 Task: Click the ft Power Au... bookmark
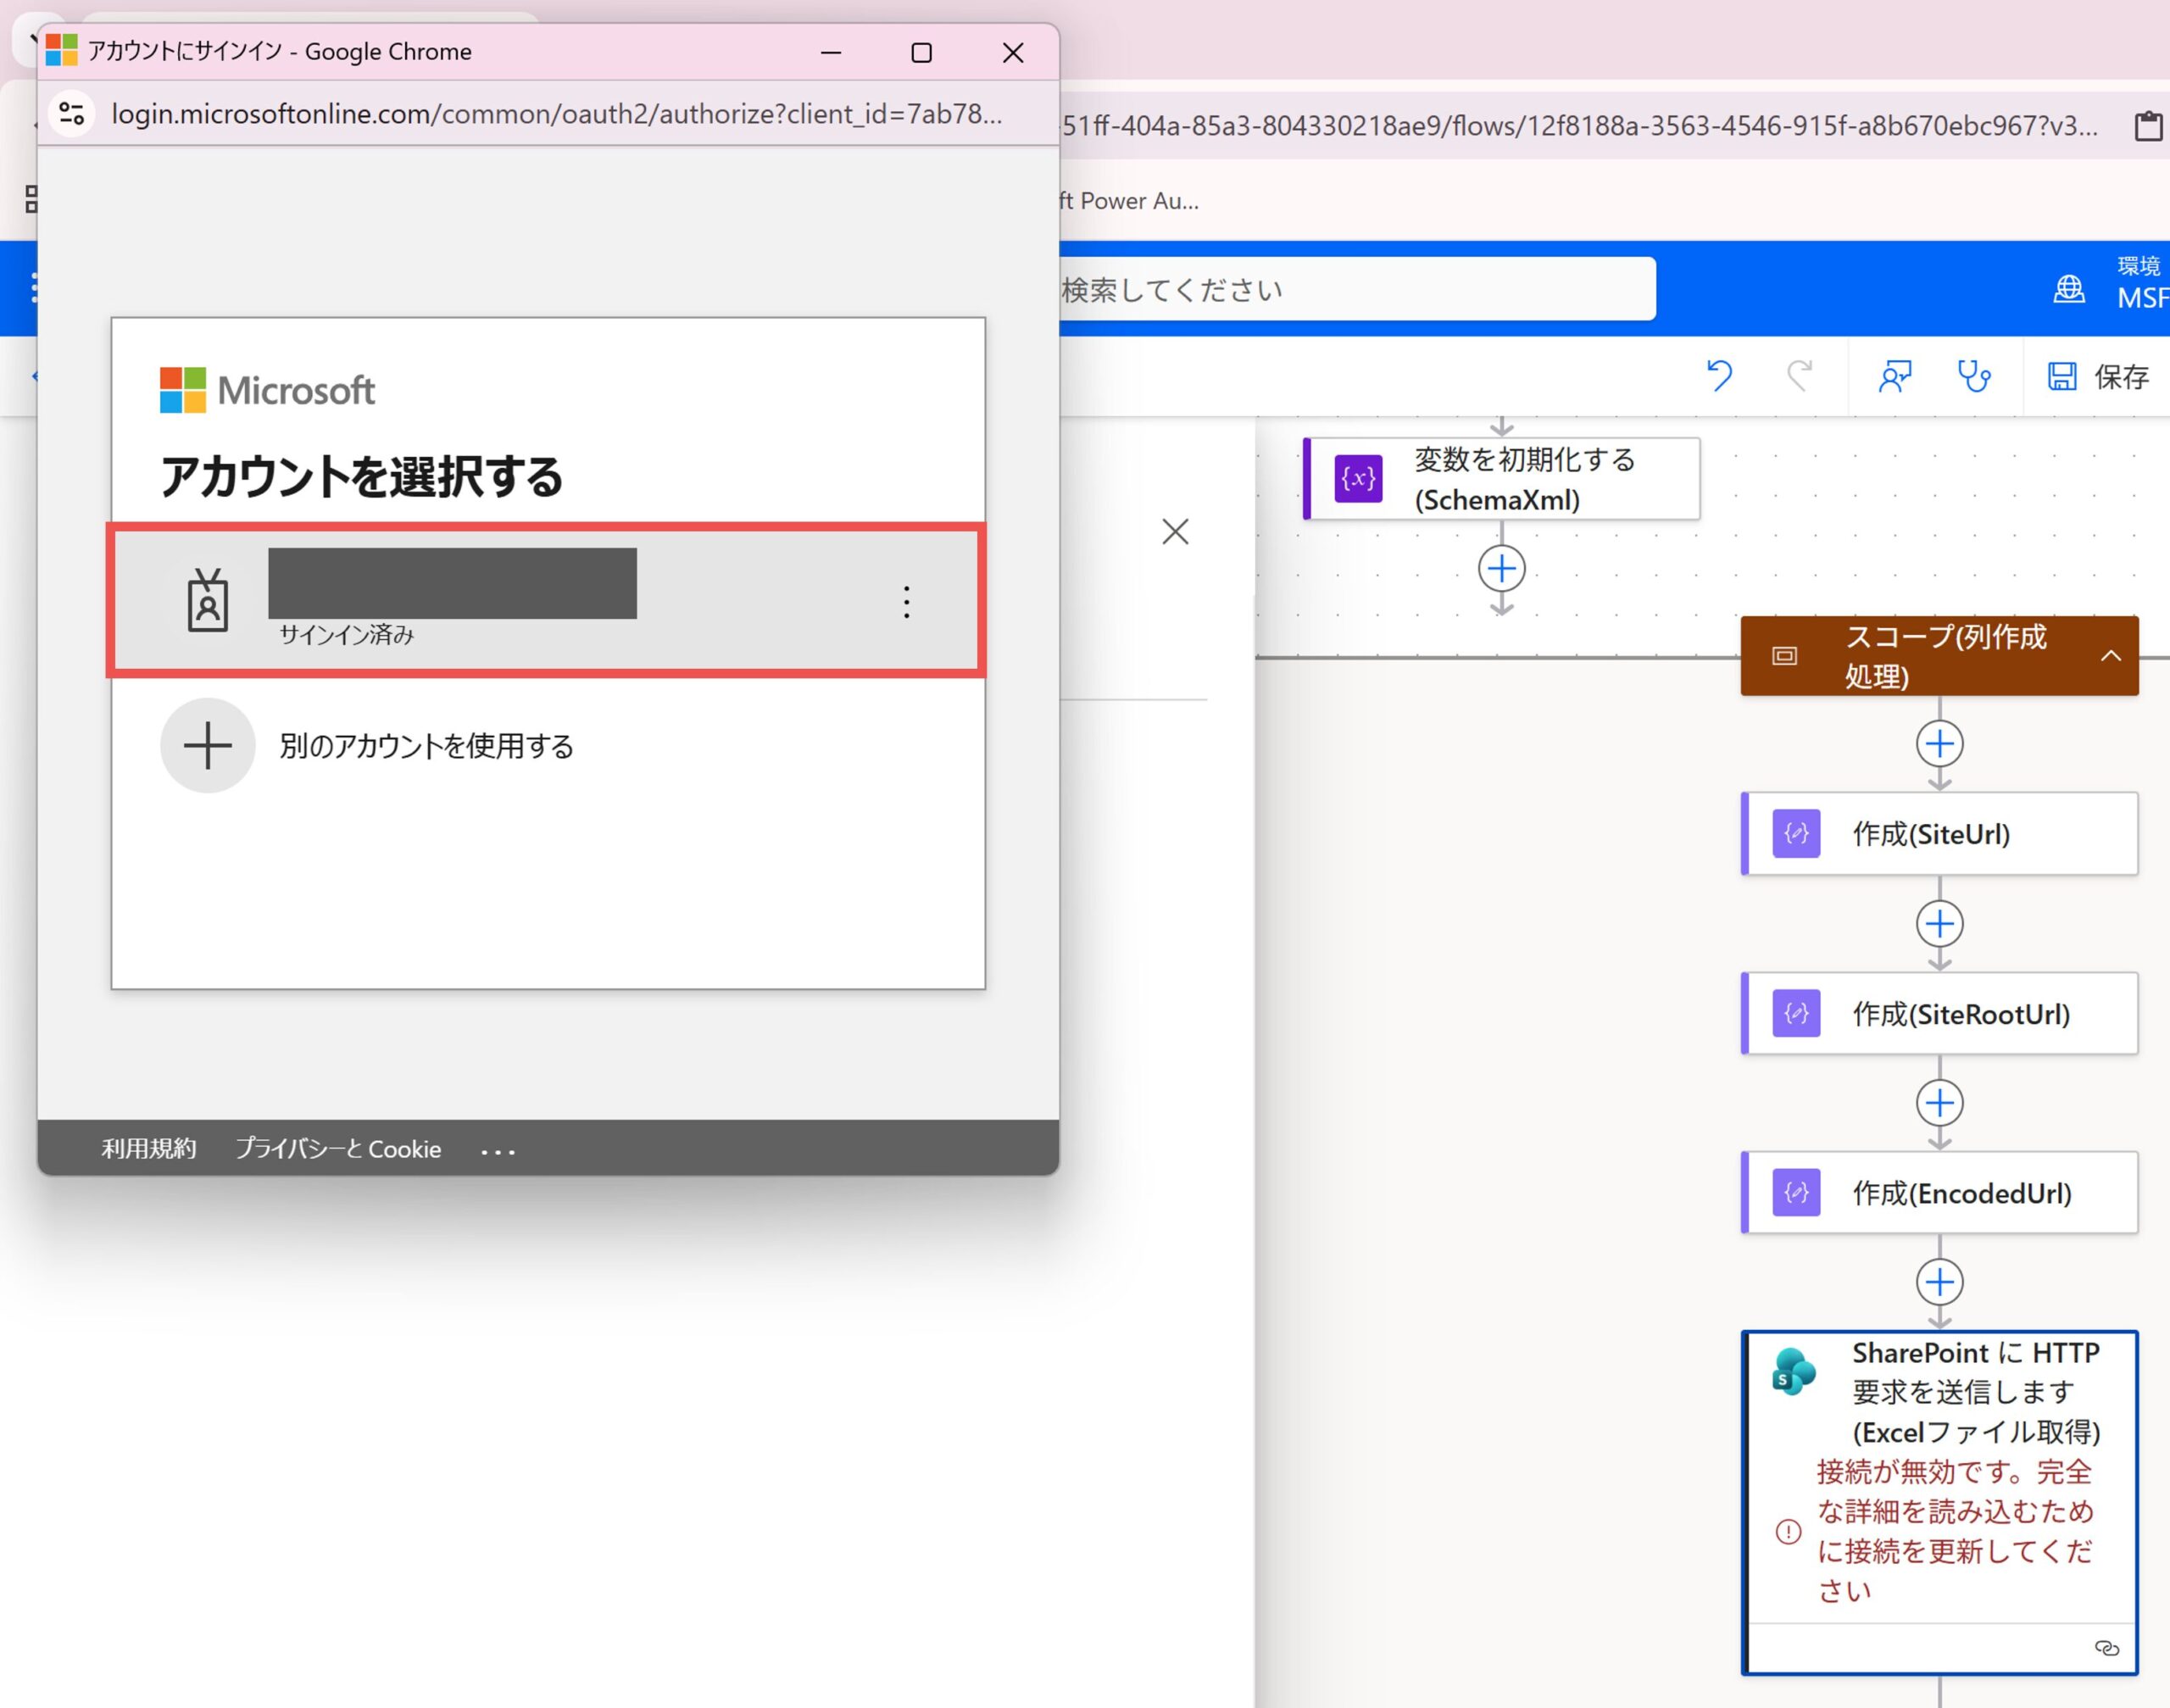[x=1129, y=201]
